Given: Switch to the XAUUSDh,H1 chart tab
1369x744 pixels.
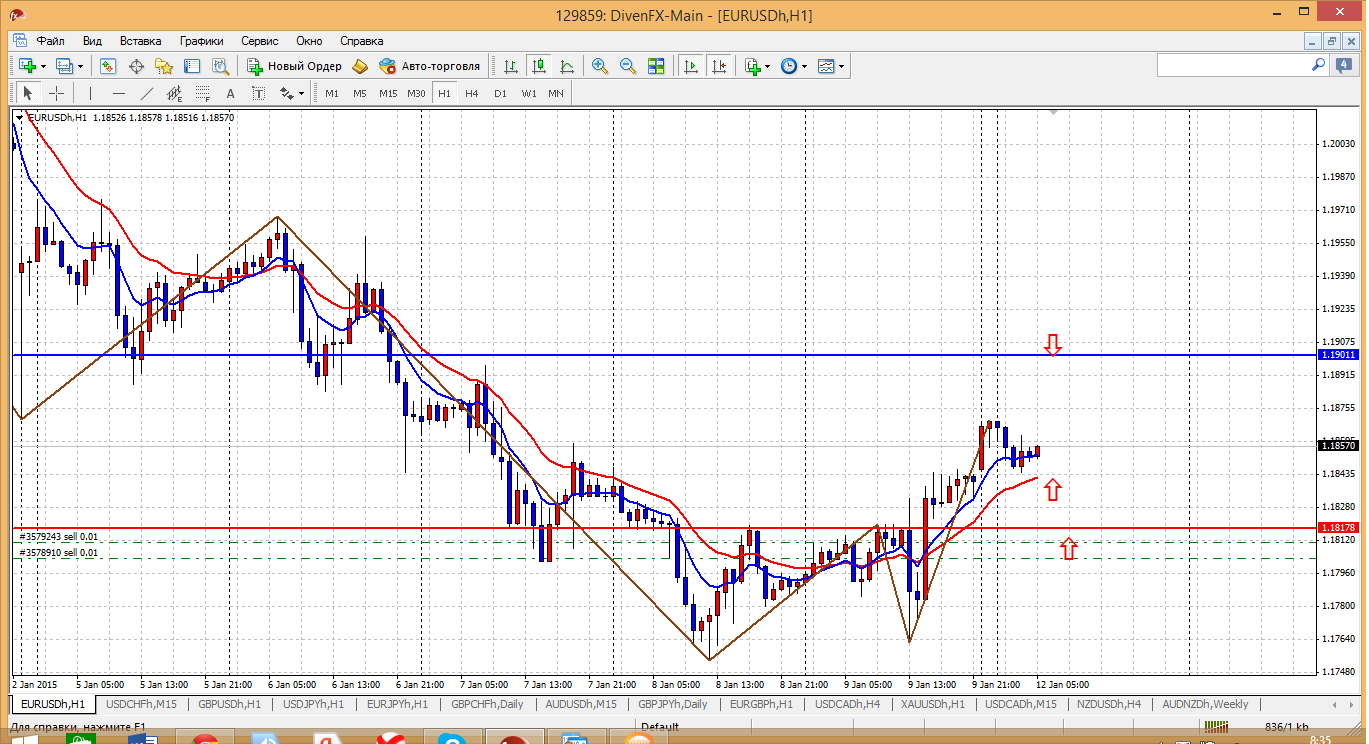Looking at the screenshot, I should [x=932, y=704].
